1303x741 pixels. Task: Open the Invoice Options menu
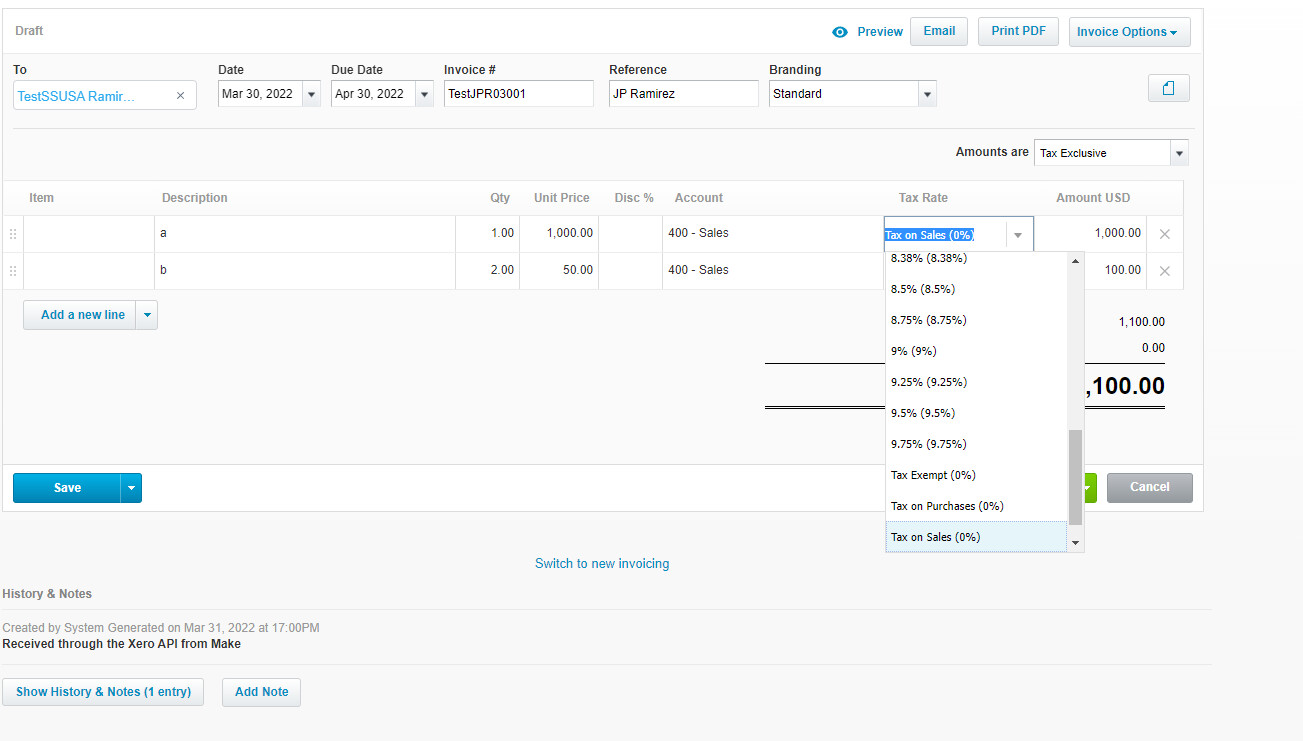coord(1129,32)
